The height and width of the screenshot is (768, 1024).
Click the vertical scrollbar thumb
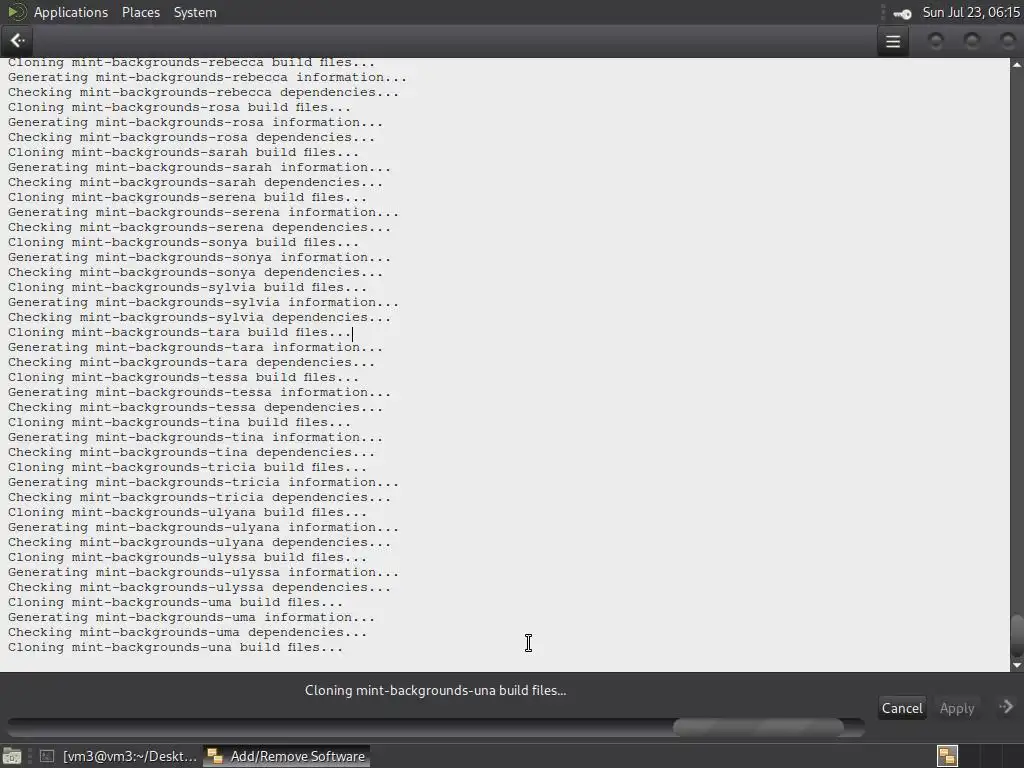click(x=1017, y=635)
